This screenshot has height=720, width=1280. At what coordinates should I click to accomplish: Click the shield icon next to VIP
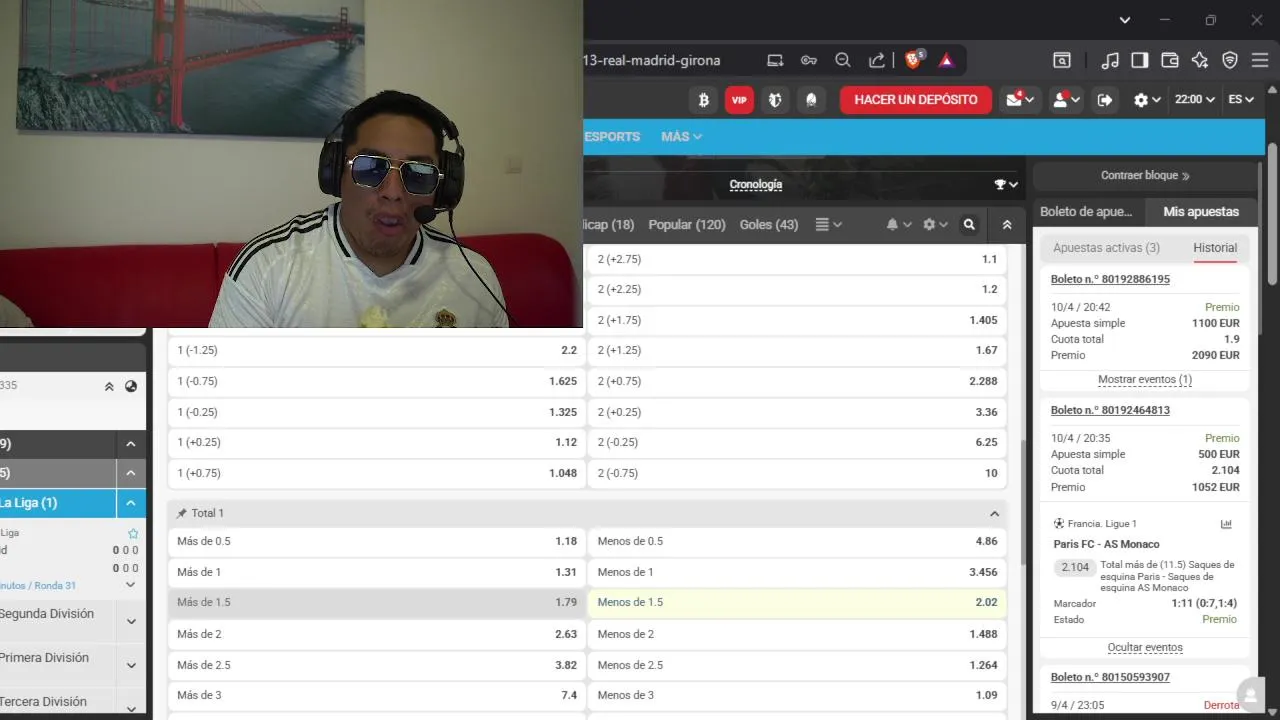tap(775, 100)
